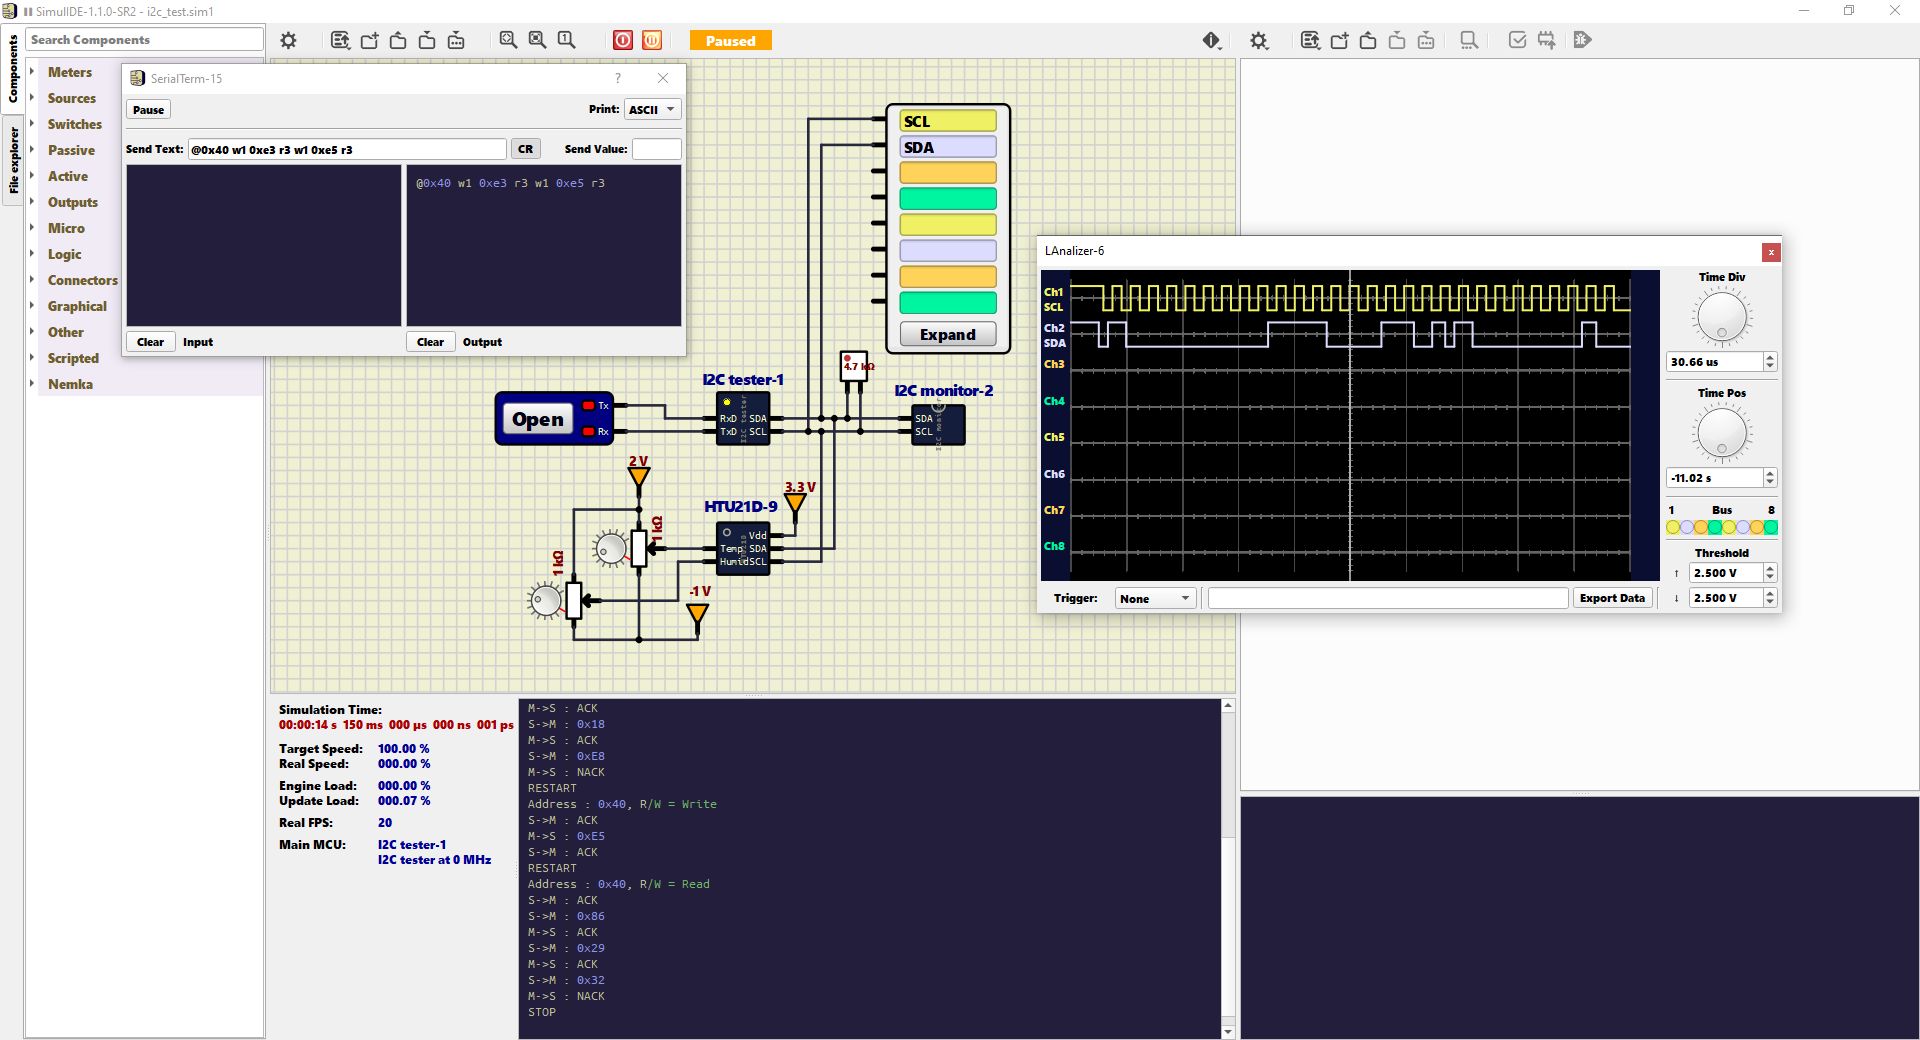Select SCL channel on logic analyzer component
The image size is (1920, 1040).
click(947, 121)
